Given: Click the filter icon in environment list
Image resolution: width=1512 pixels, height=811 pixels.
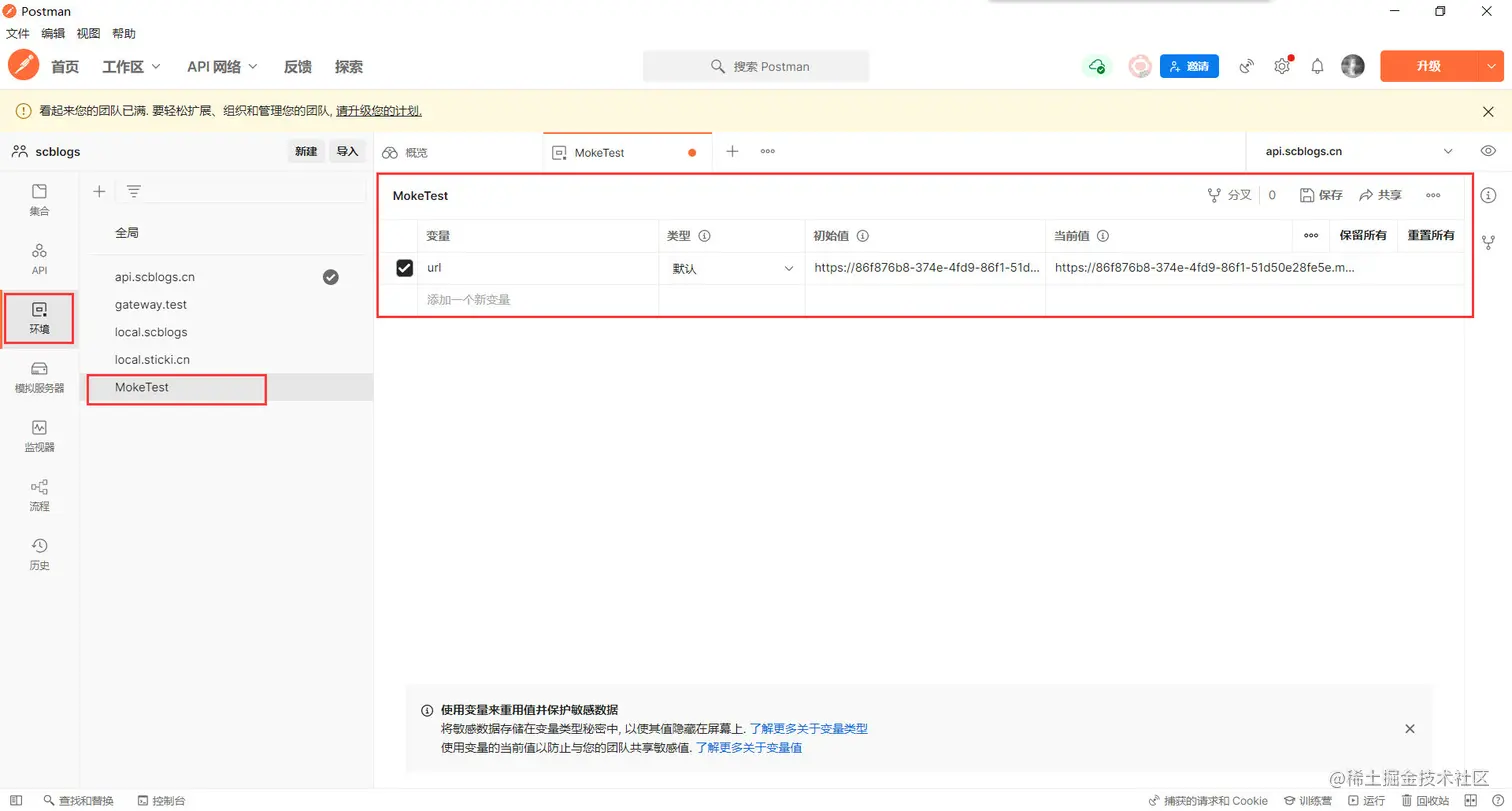Looking at the screenshot, I should pyautogui.click(x=134, y=191).
